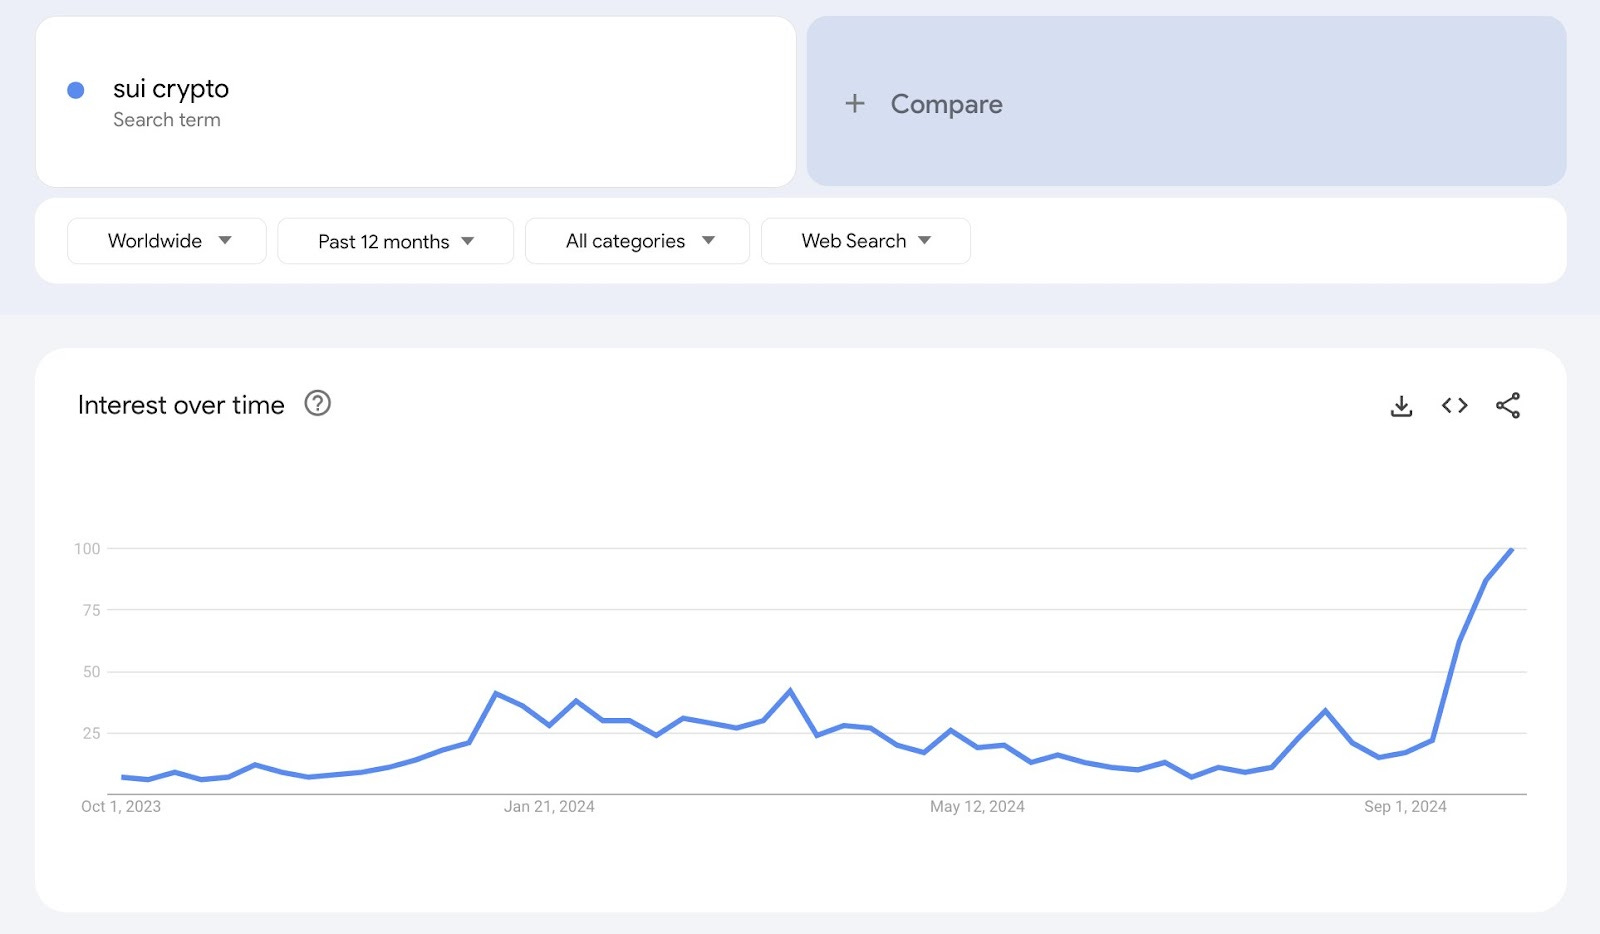Click the 'Interest over time' heading
This screenshot has height=934, width=1600.
tap(181, 405)
